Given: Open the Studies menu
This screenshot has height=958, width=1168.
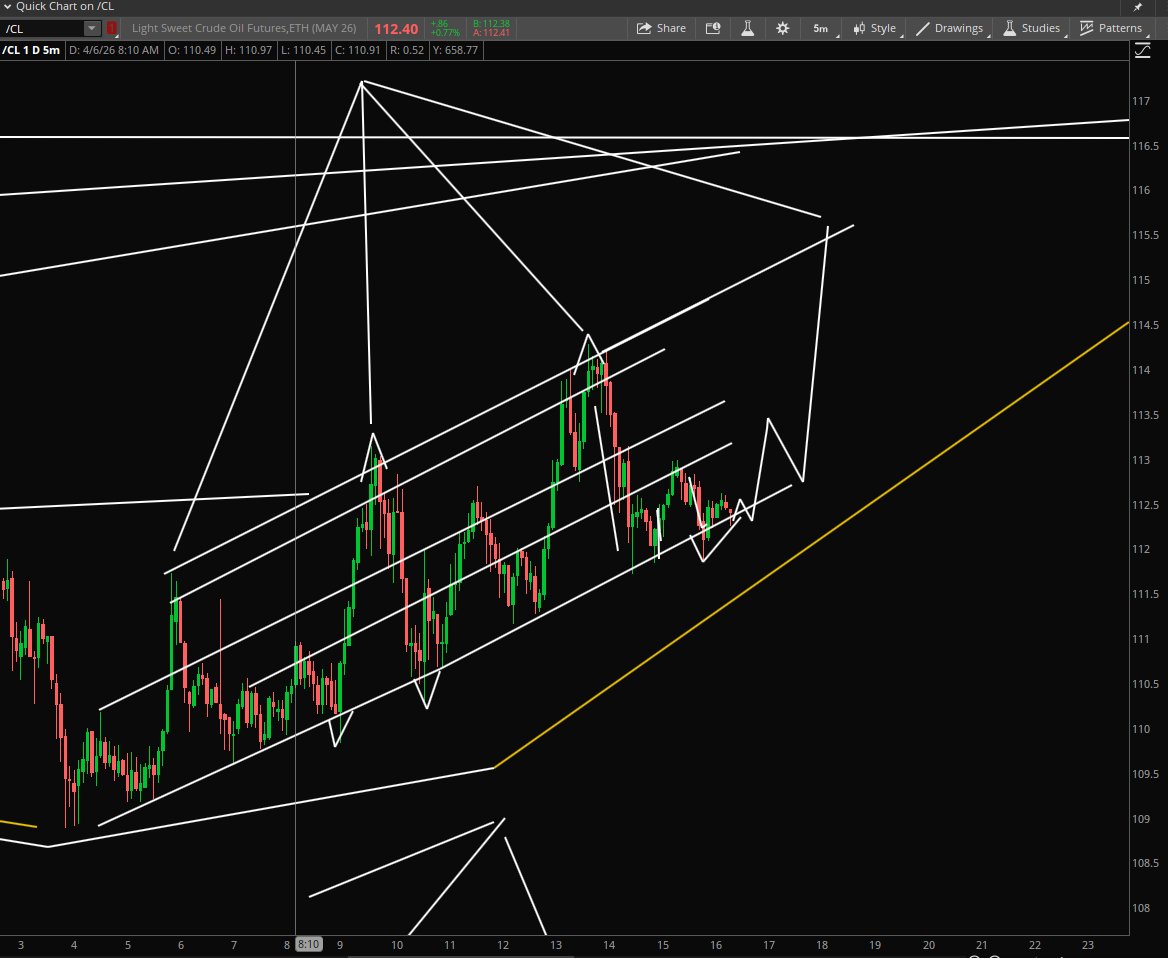Looking at the screenshot, I should coord(1039,28).
